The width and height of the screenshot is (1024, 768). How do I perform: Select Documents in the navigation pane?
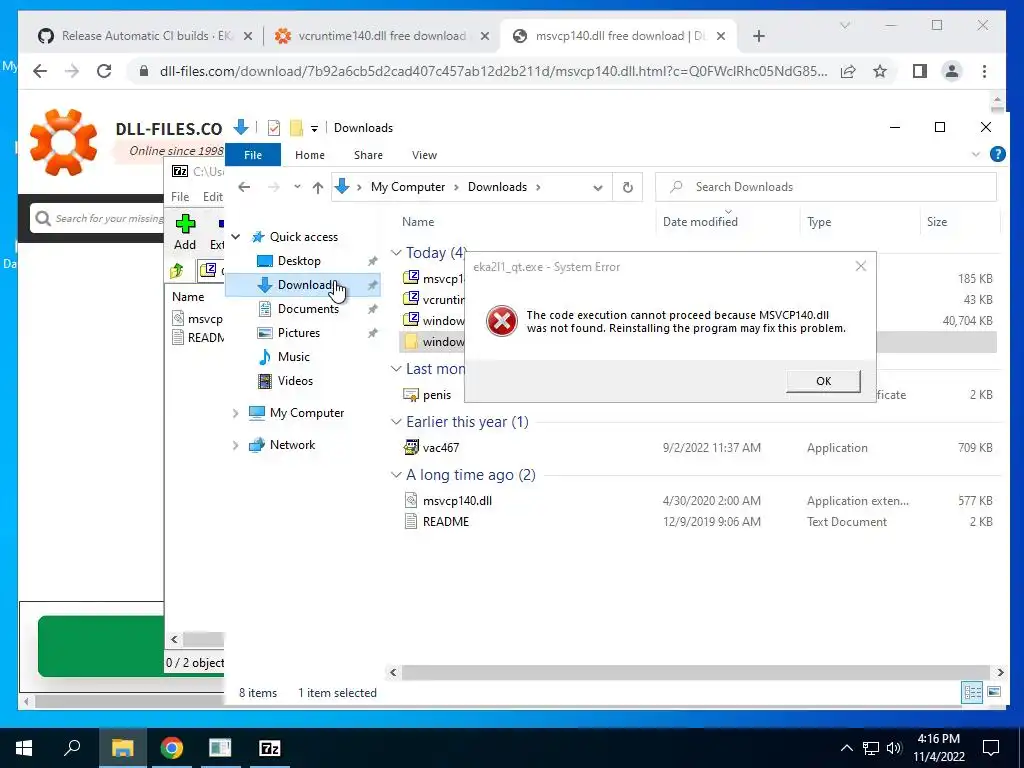coord(308,308)
